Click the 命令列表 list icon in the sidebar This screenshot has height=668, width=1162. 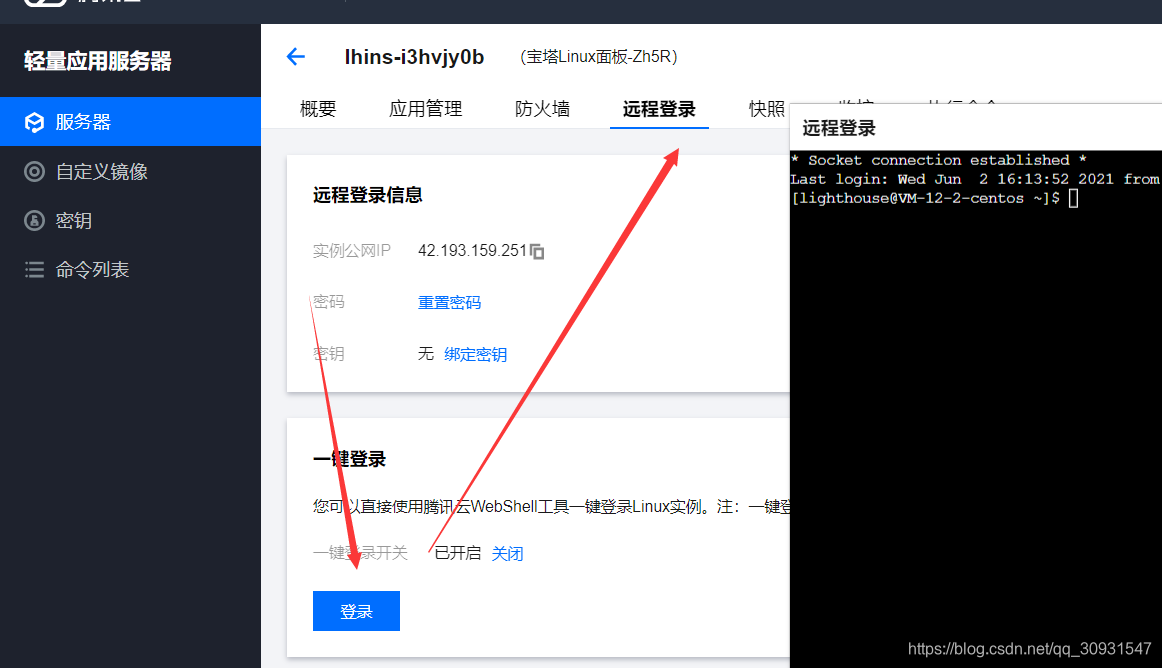34,269
